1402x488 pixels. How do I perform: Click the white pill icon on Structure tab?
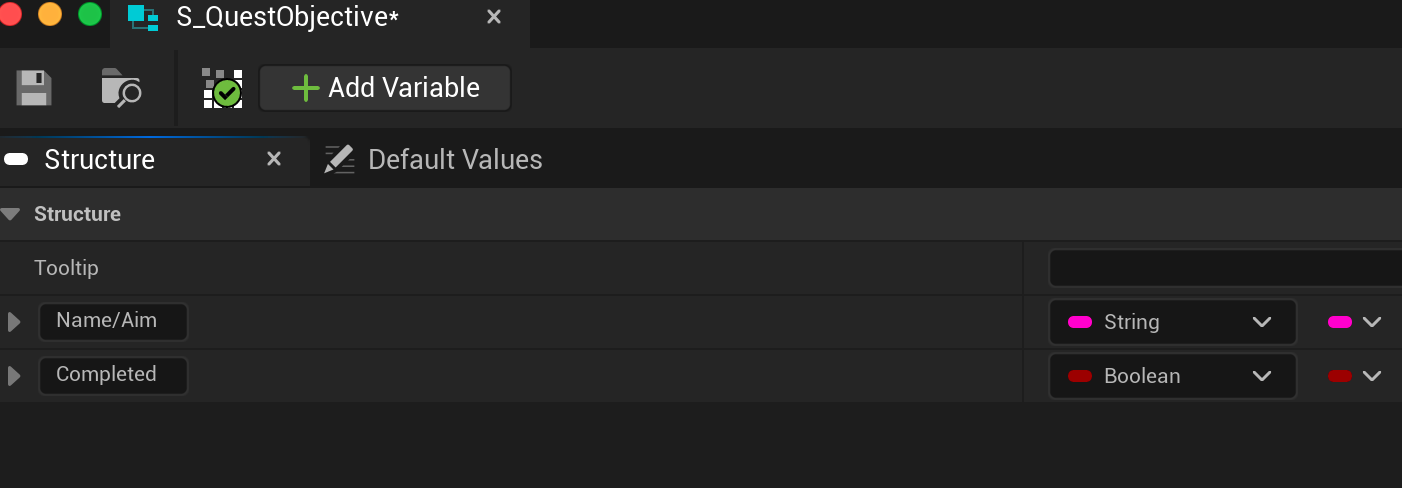pyautogui.click(x=16, y=160)
